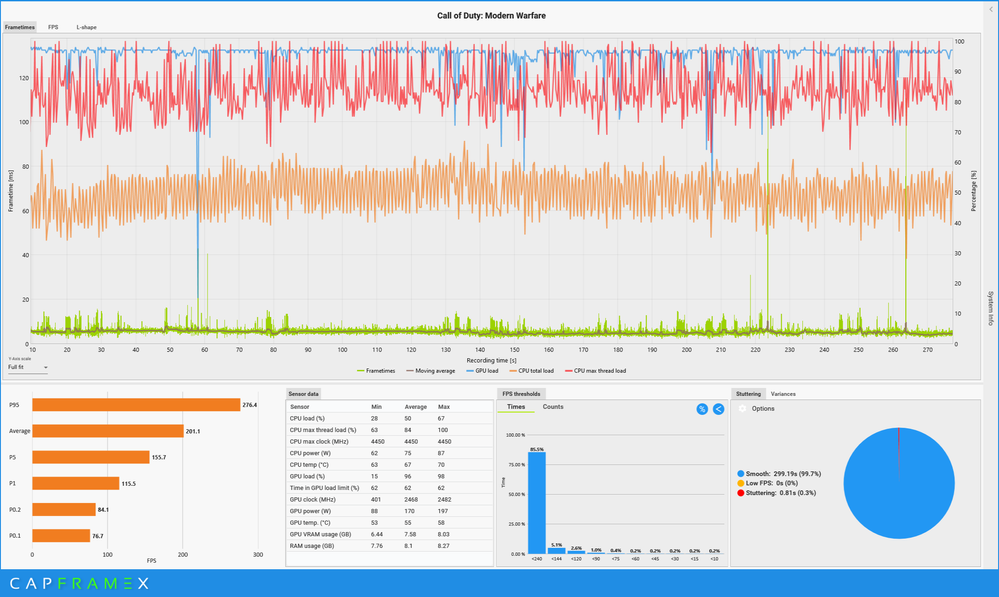Click the Recording time [s] axis label
The width and height of the screenshot is (999, 597).
coord(491,361)
